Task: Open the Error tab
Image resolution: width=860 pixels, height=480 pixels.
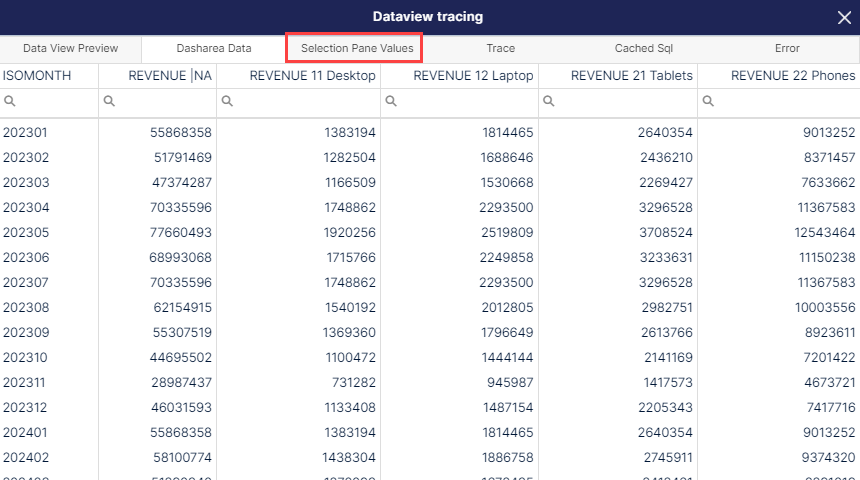Action: pyautogui.click(x=787, y=48)
